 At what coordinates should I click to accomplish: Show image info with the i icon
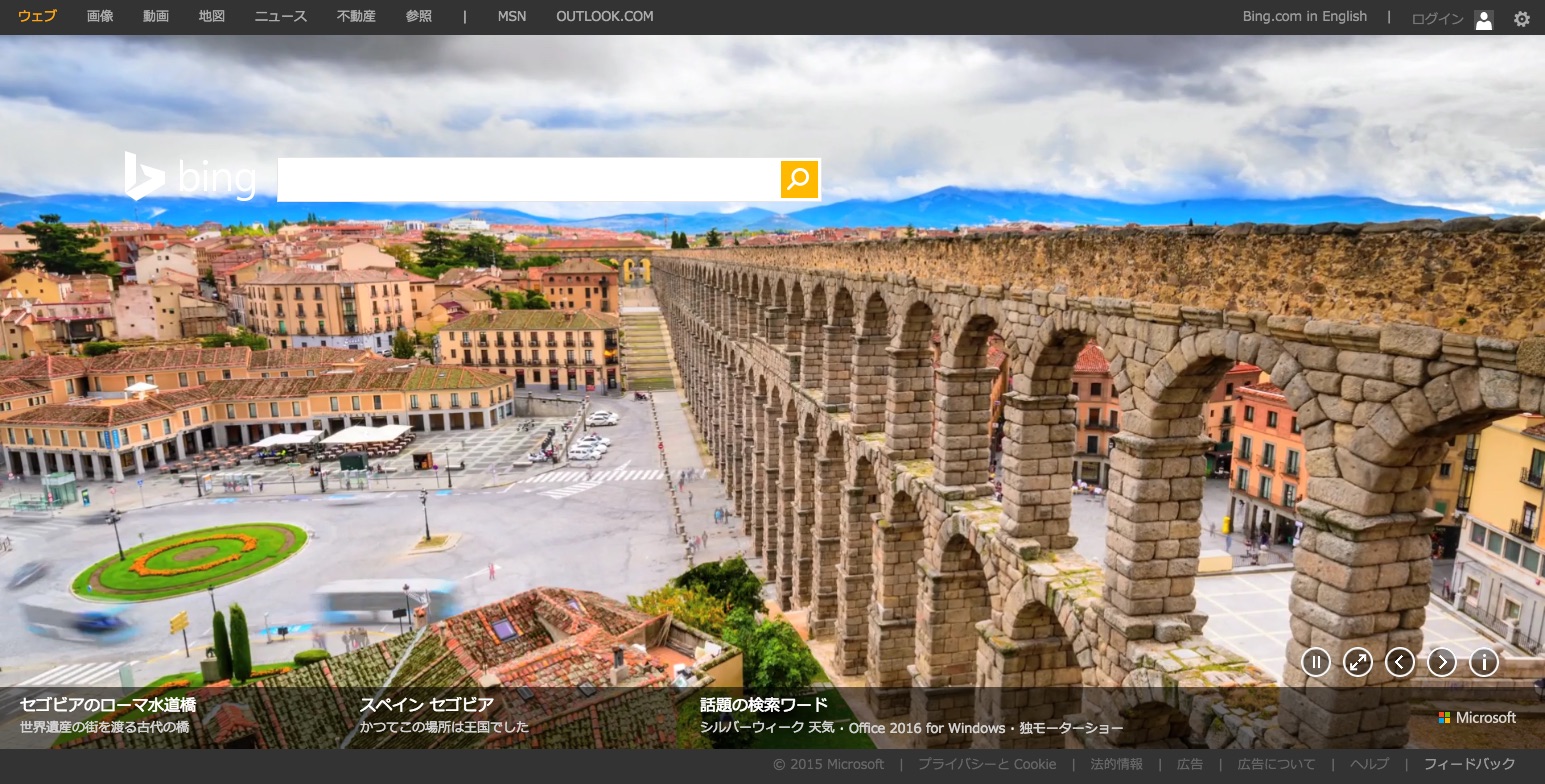point(1483,662)
